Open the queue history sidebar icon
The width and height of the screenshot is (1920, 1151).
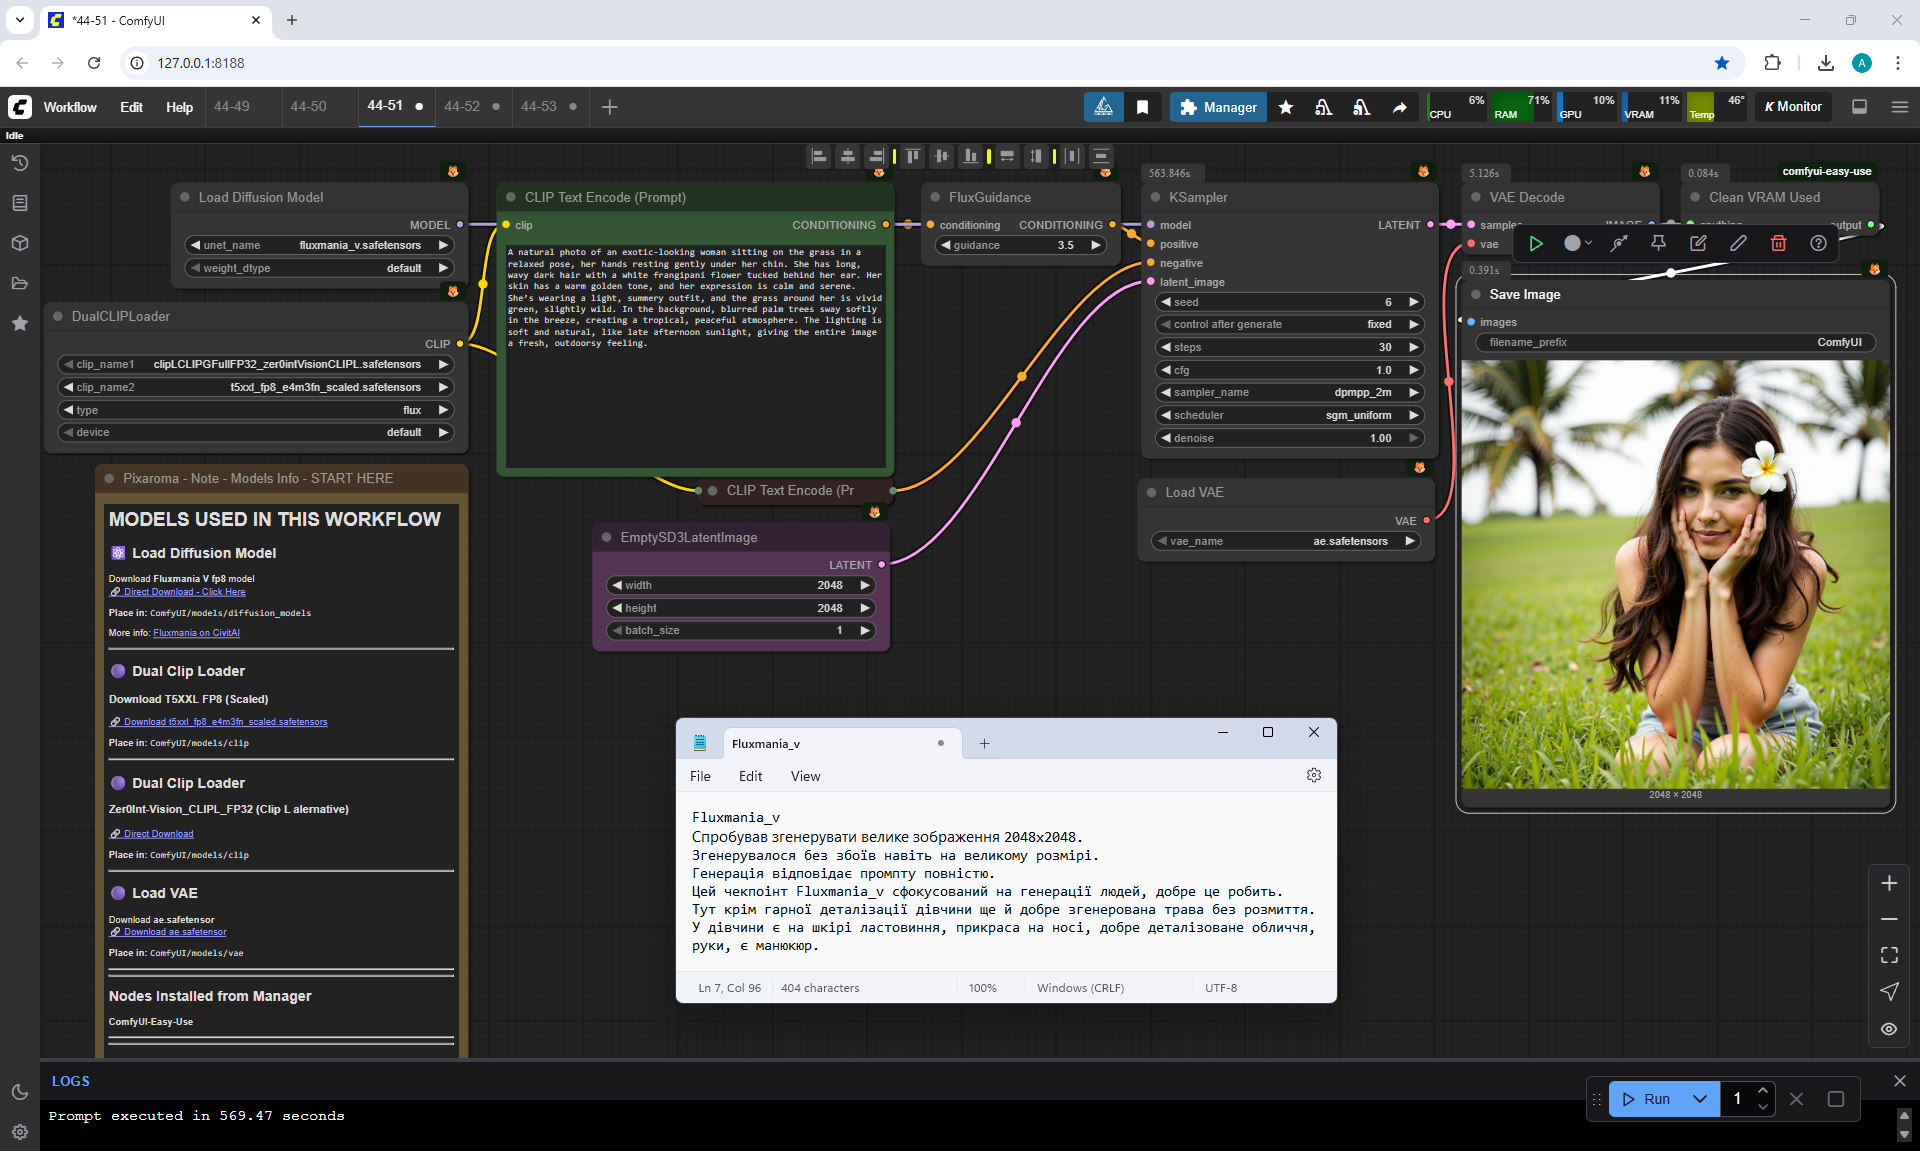click(x=19, y=163)
